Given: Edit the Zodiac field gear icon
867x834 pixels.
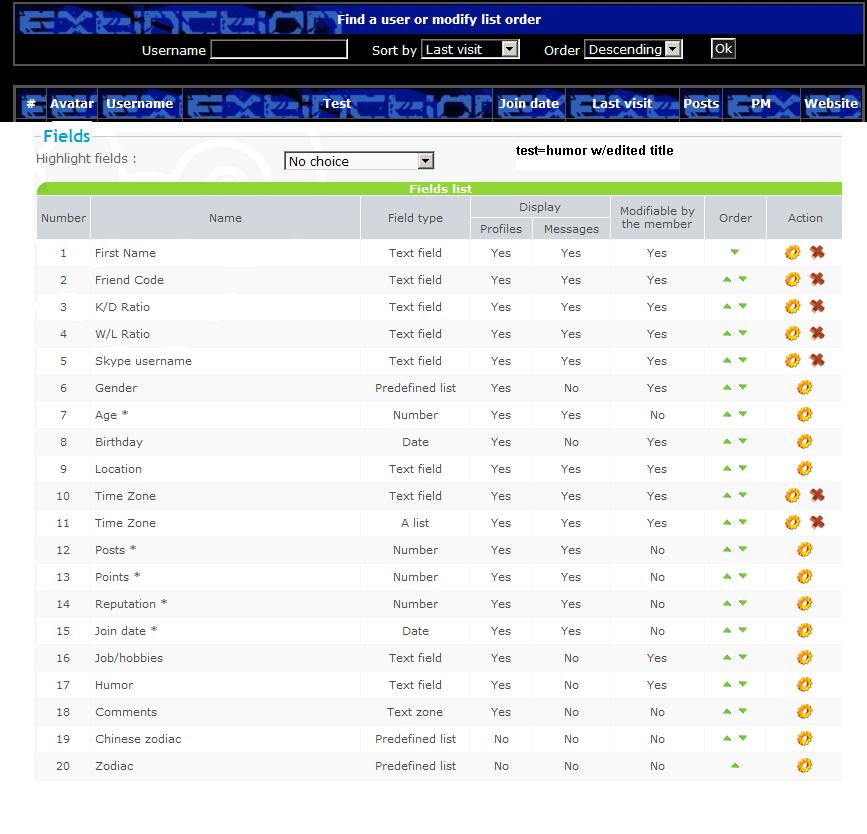Looking at the screenshot, I should point(805,766).
